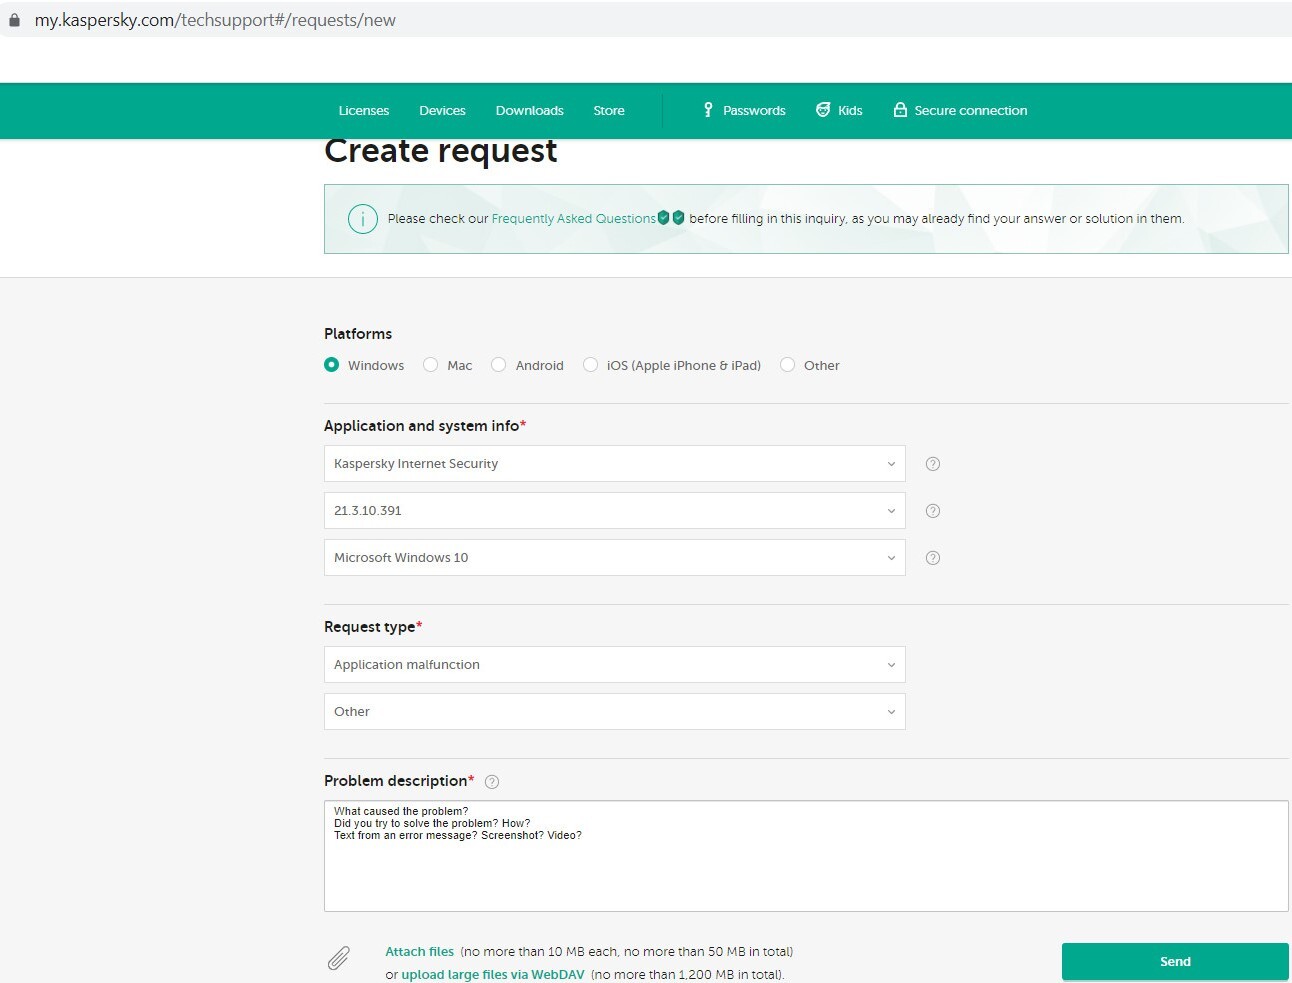The image size is (1292, 983).
Task: Choose iOS (Apple iPhone & iPad) platform
Action: (x=591, y=365)
